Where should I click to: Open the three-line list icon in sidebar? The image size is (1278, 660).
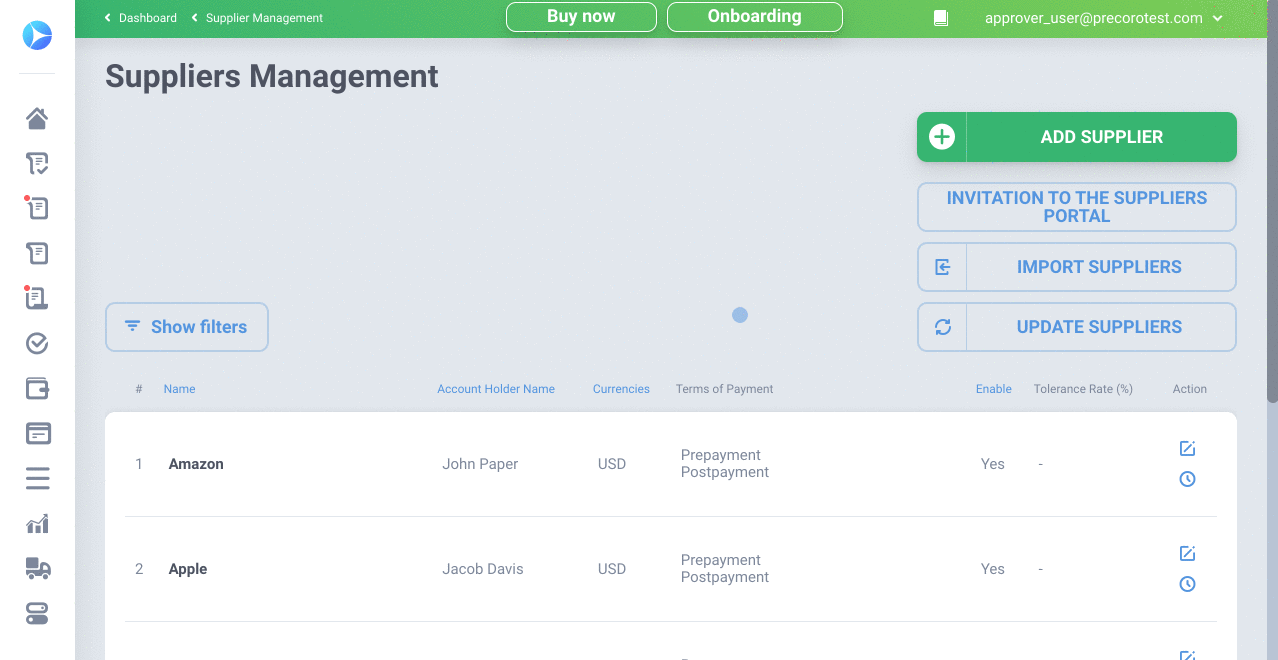37,479
